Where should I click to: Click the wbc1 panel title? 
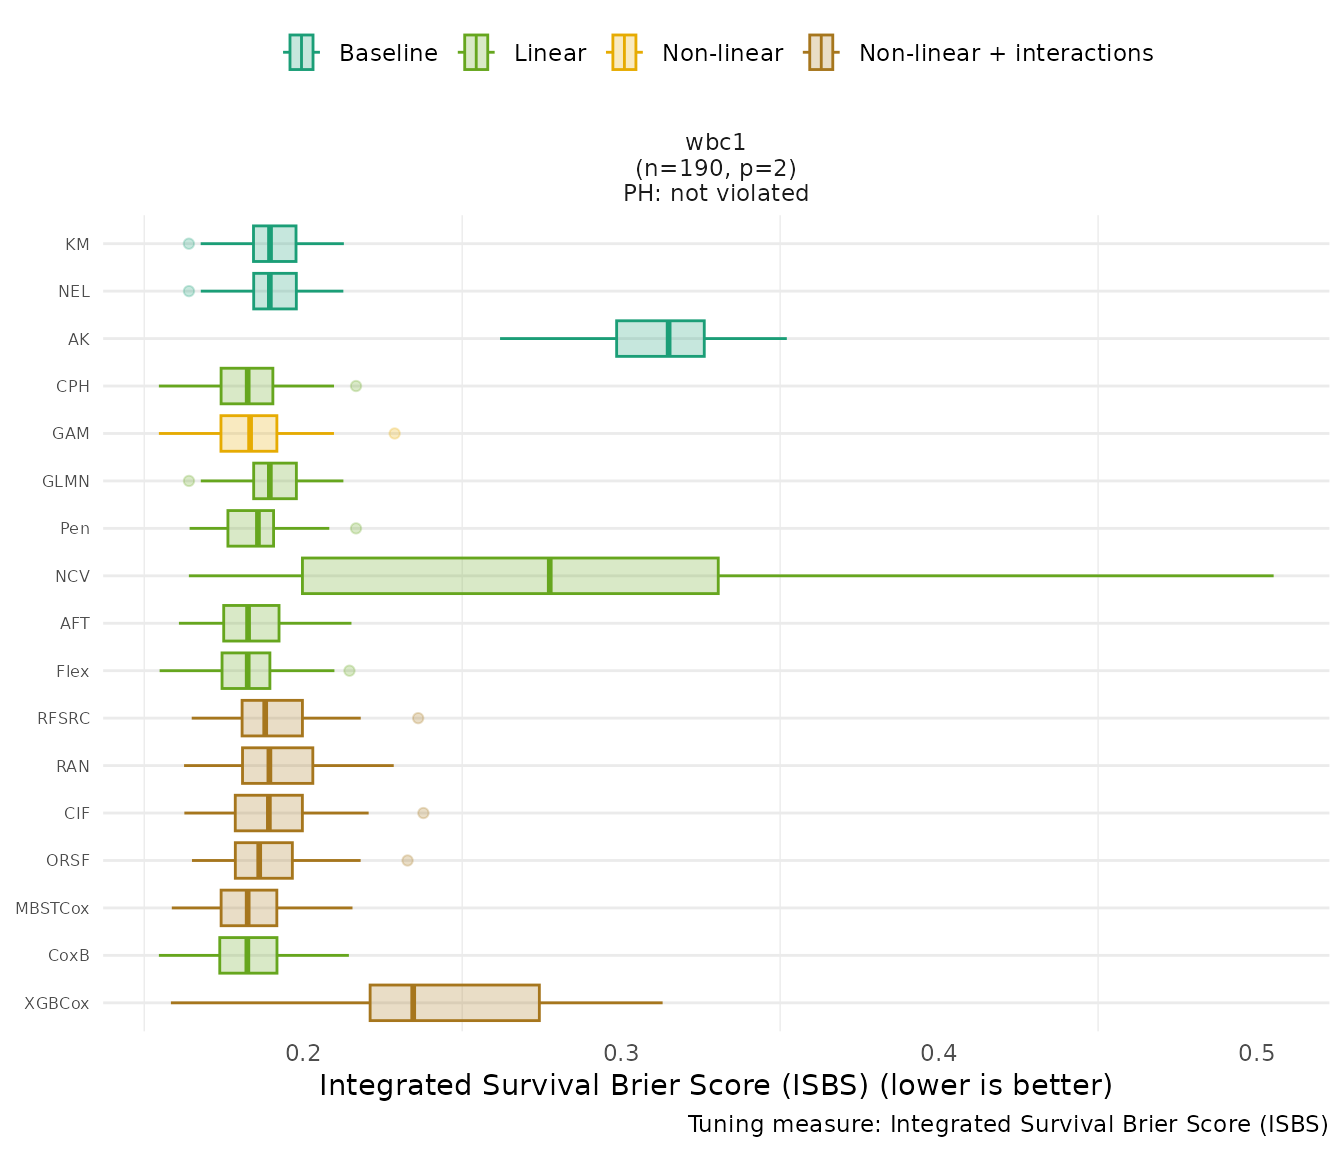(716, 143)
